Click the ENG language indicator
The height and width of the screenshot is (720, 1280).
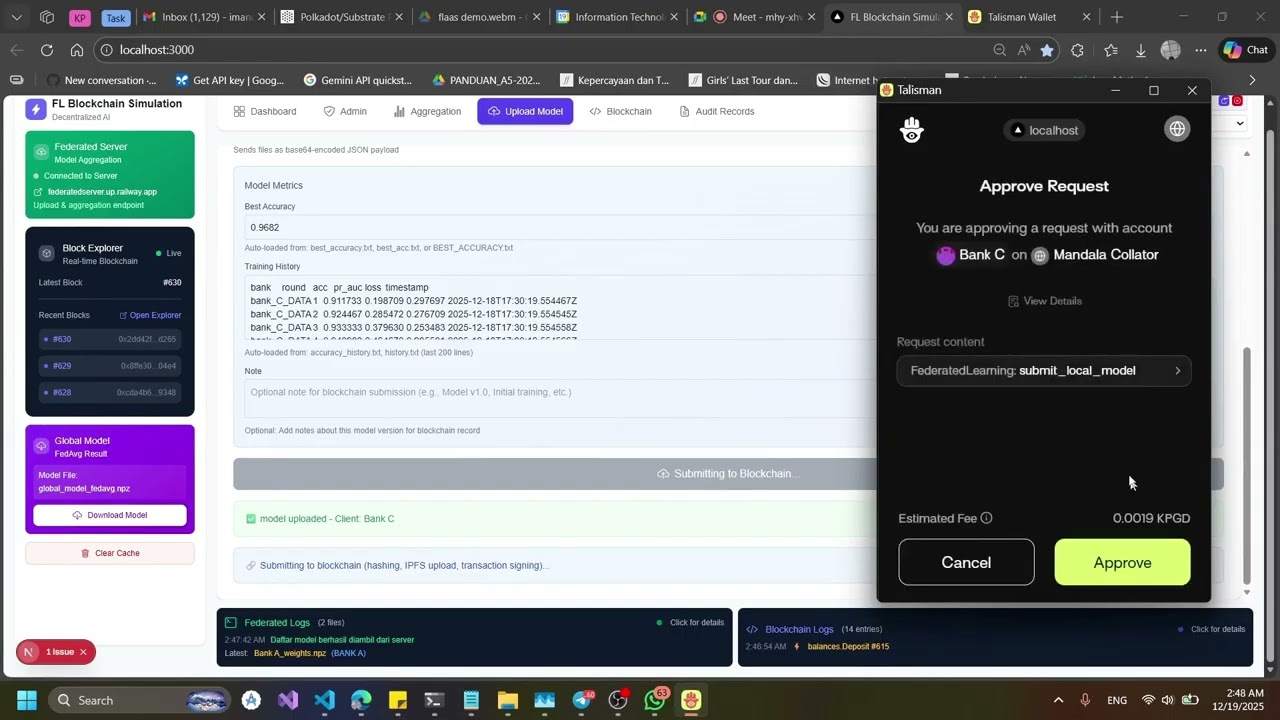(1117, 700)
